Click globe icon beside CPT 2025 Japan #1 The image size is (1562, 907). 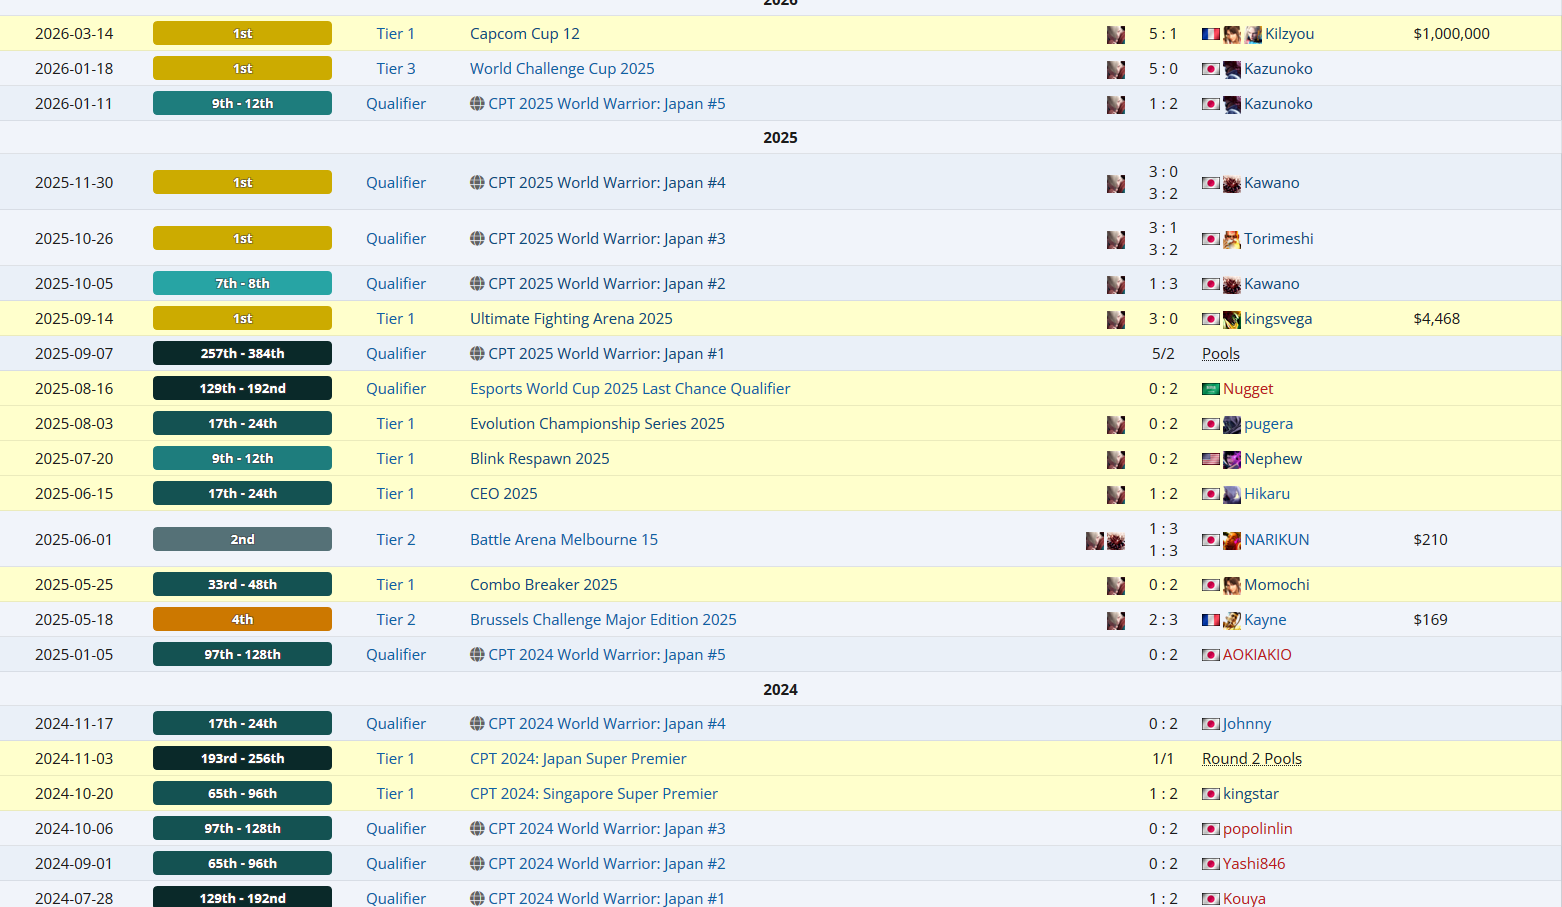coord(477,354)
